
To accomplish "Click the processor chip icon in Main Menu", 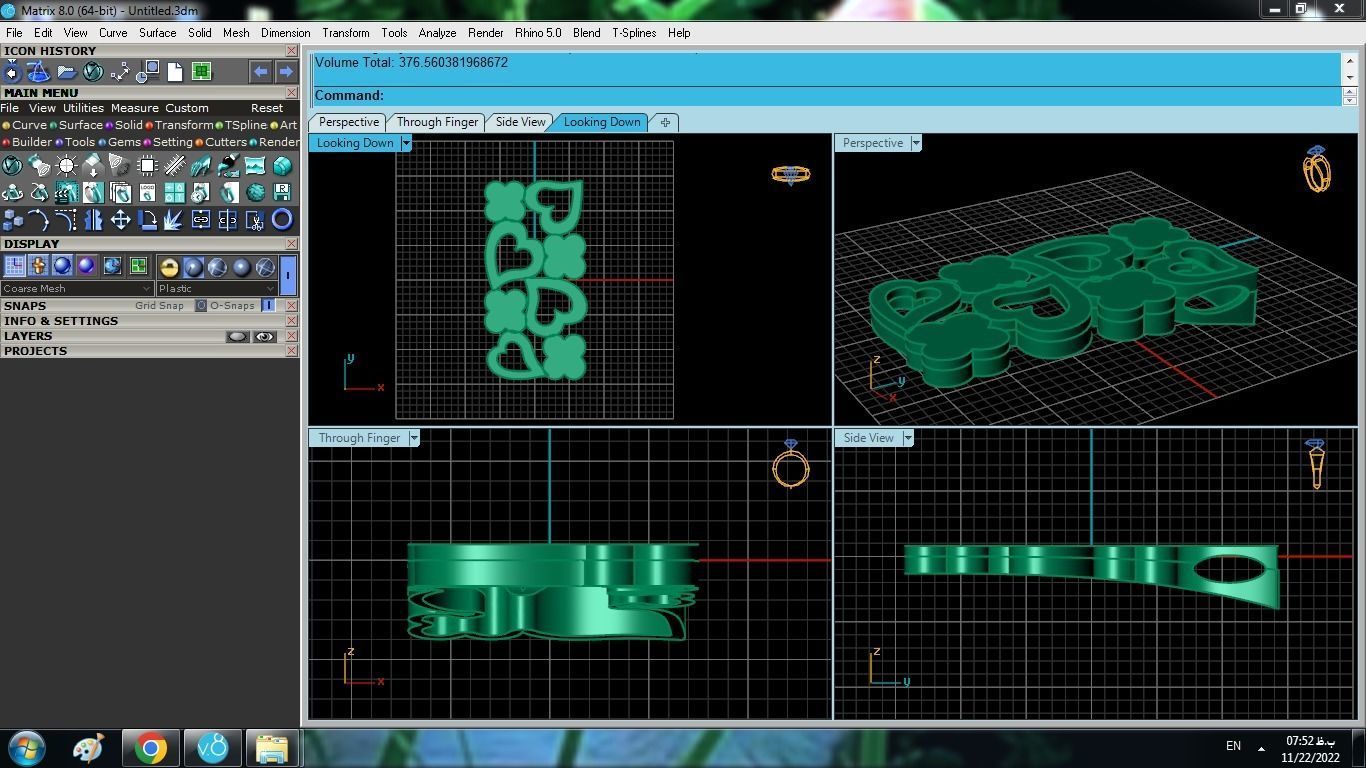I will tap(147, 166).
